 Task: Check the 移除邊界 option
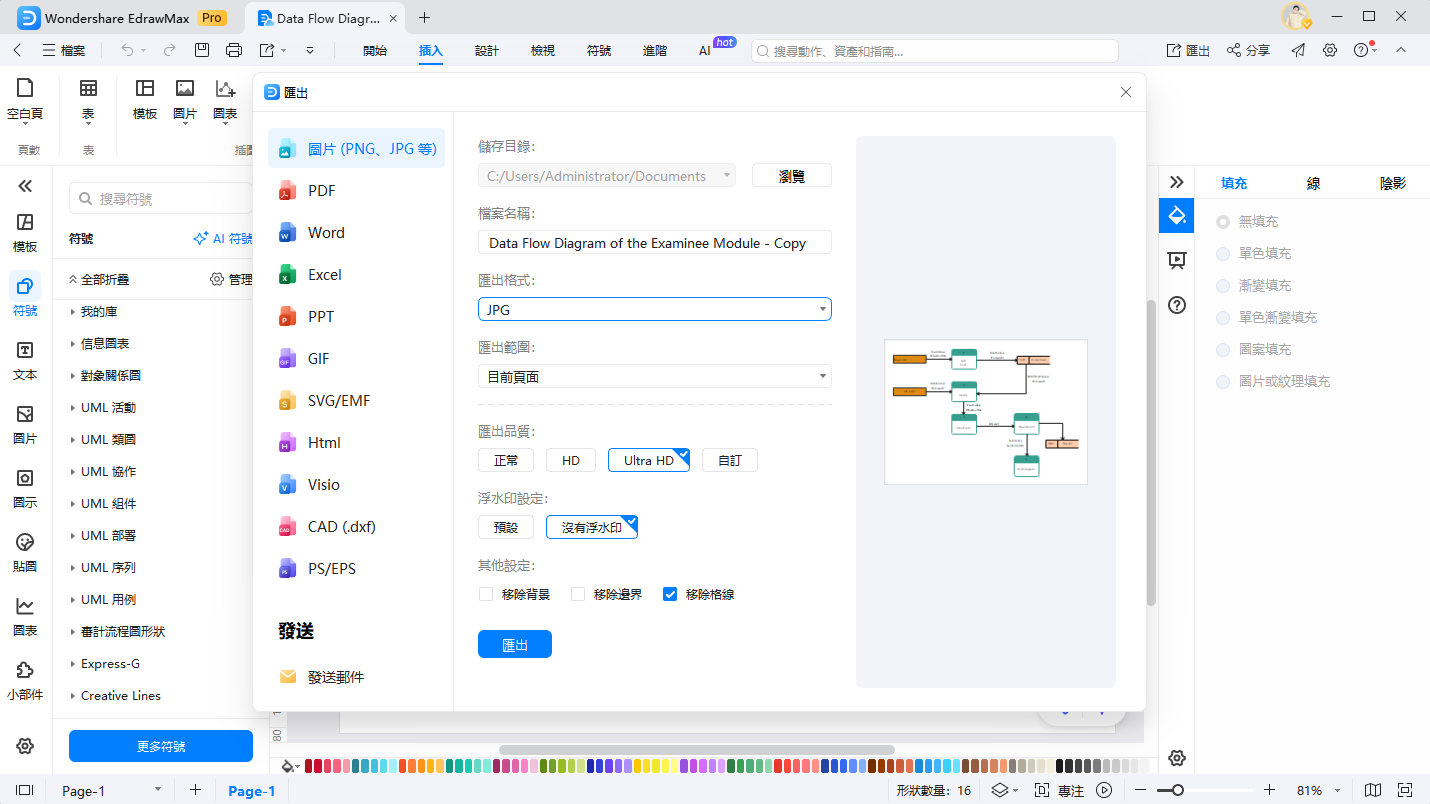point(578,593)
